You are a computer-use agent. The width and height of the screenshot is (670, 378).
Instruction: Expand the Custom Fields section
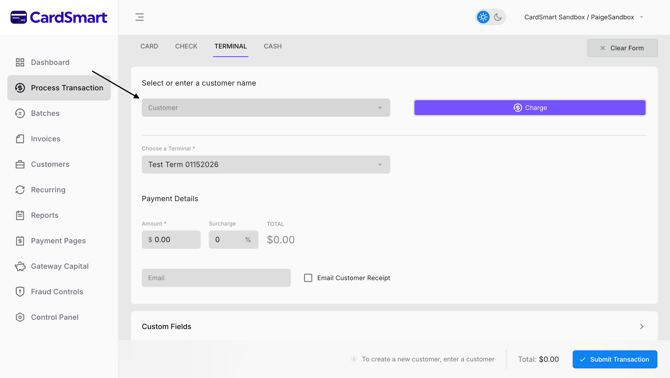[x=394, y=326]
